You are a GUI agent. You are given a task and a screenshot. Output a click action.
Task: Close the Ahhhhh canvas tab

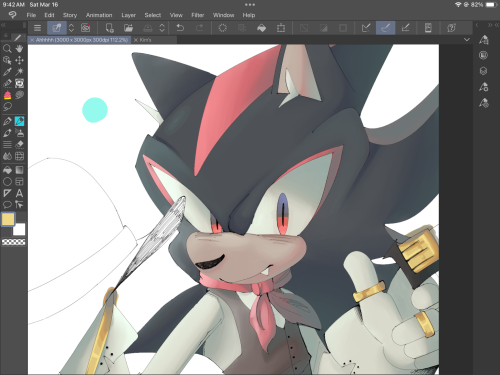pos(32,40)
